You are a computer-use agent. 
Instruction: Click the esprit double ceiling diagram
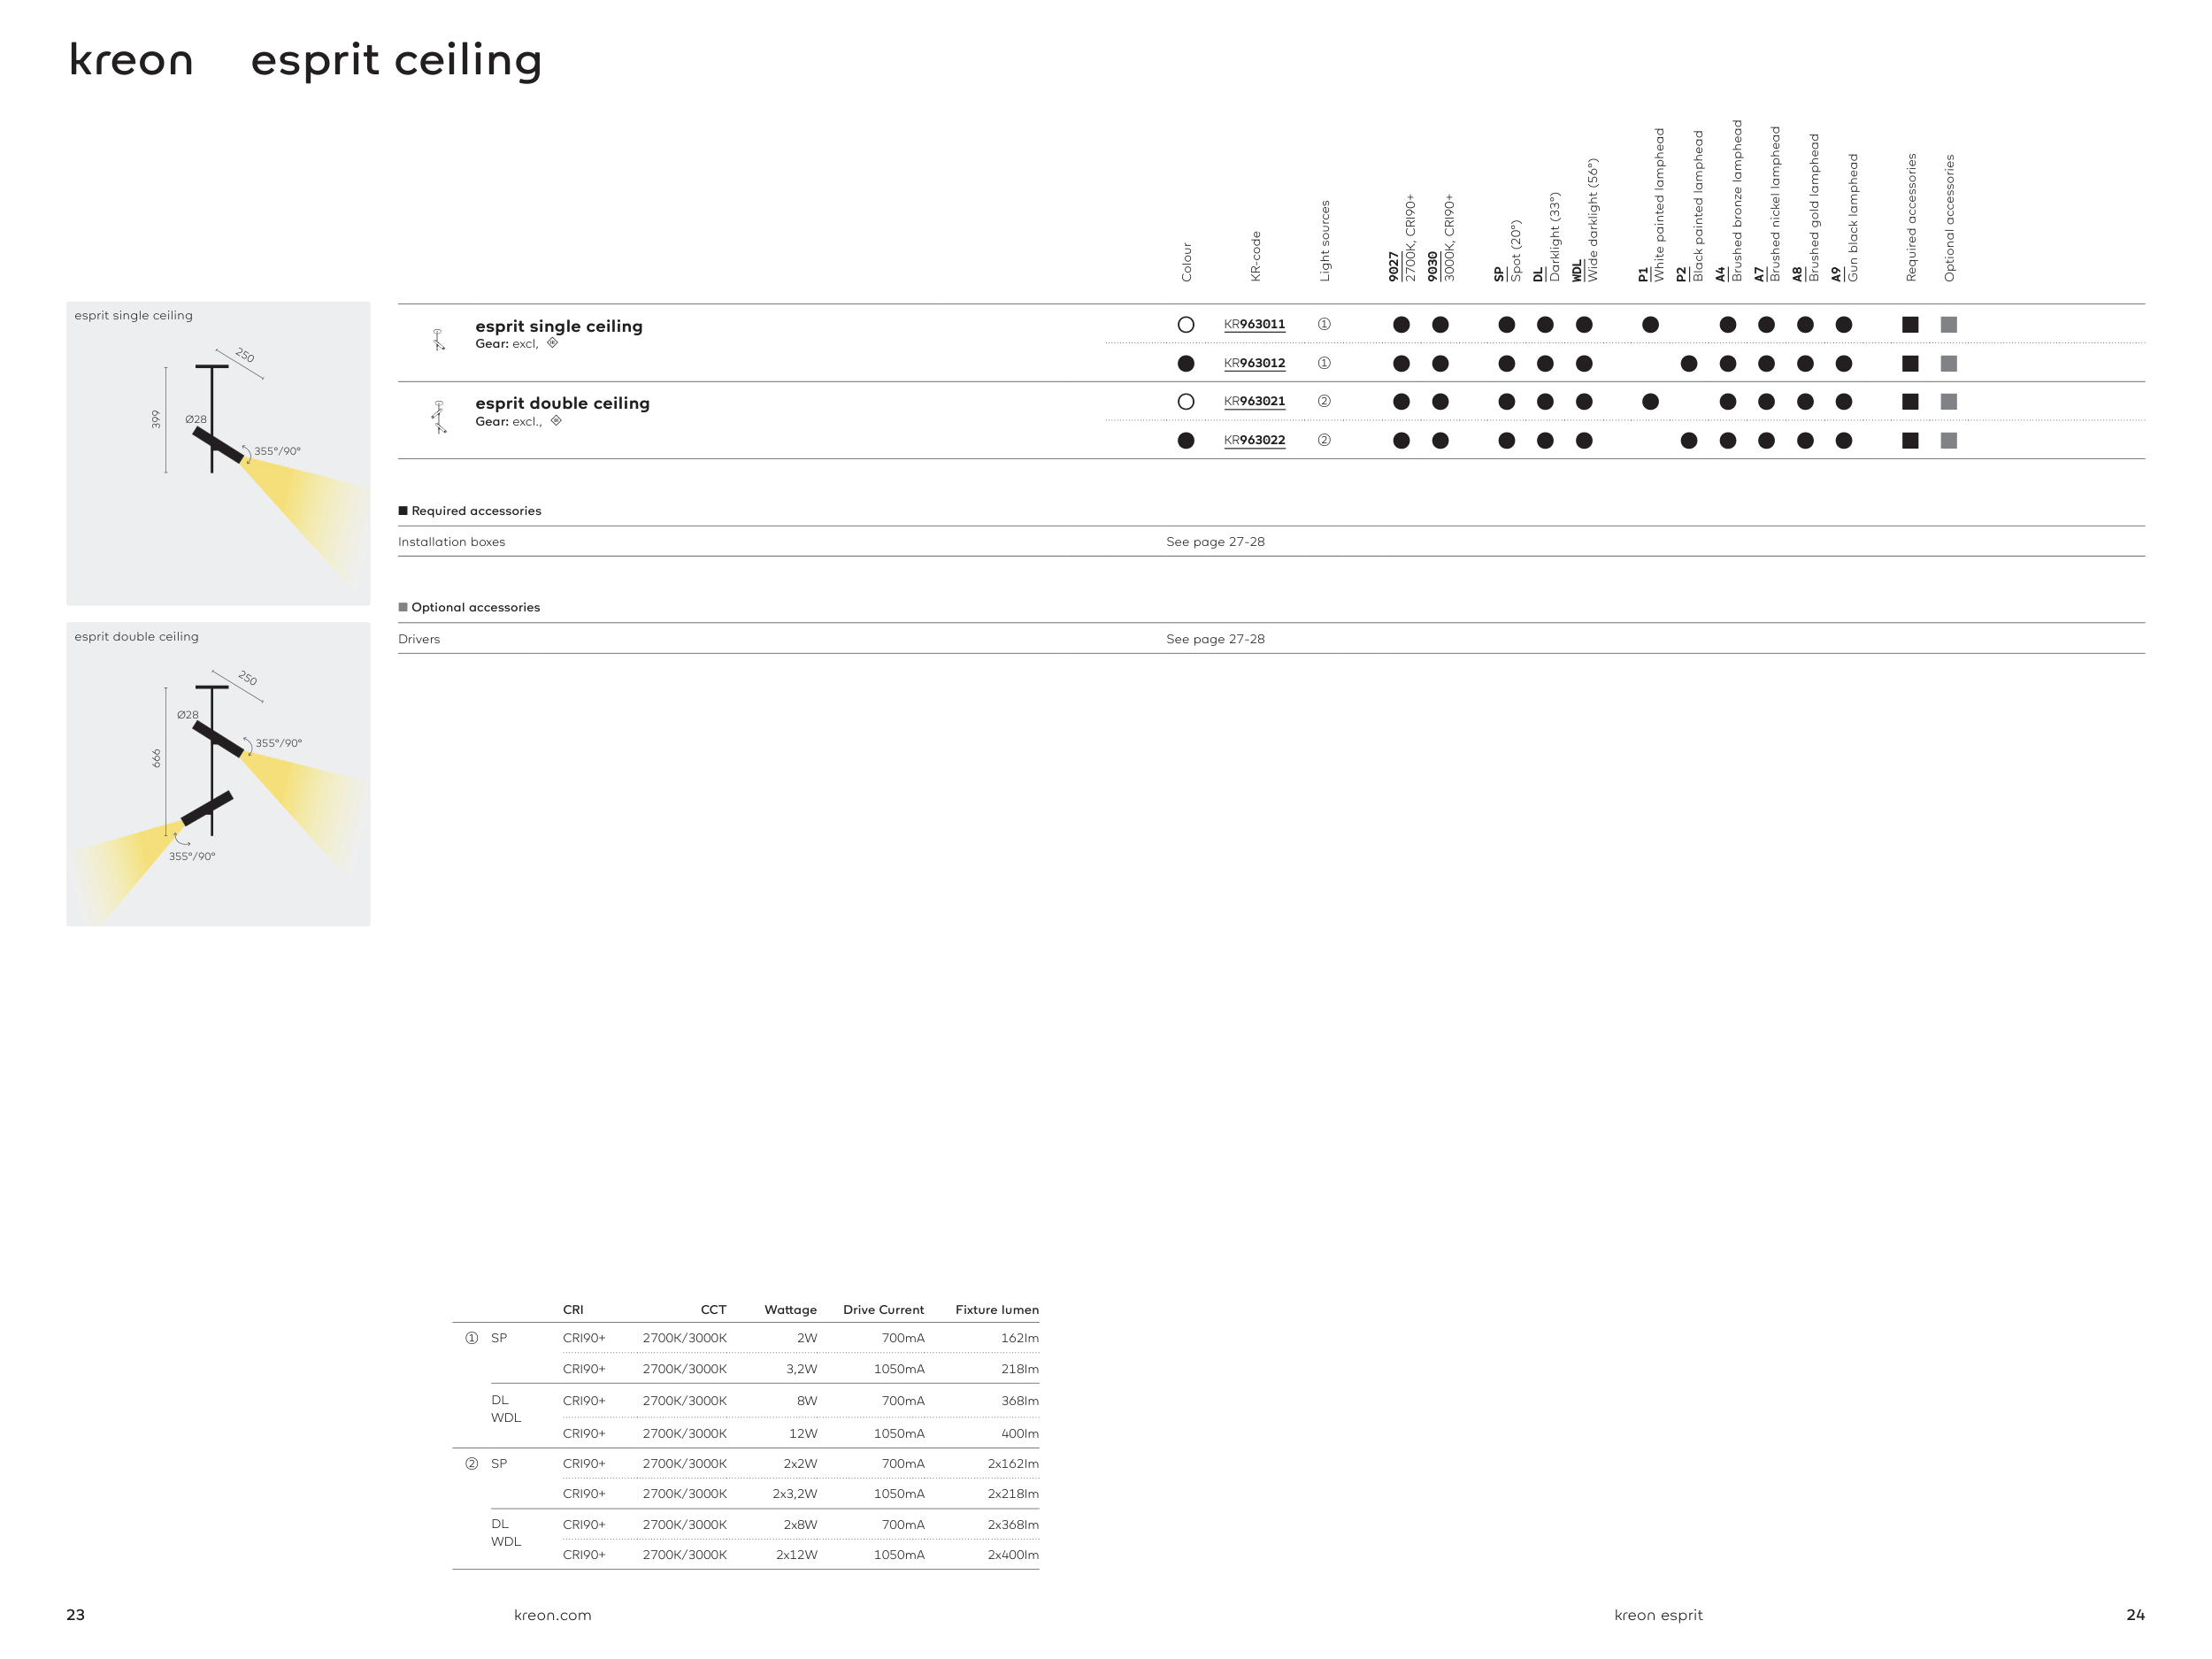pos(218,774)
